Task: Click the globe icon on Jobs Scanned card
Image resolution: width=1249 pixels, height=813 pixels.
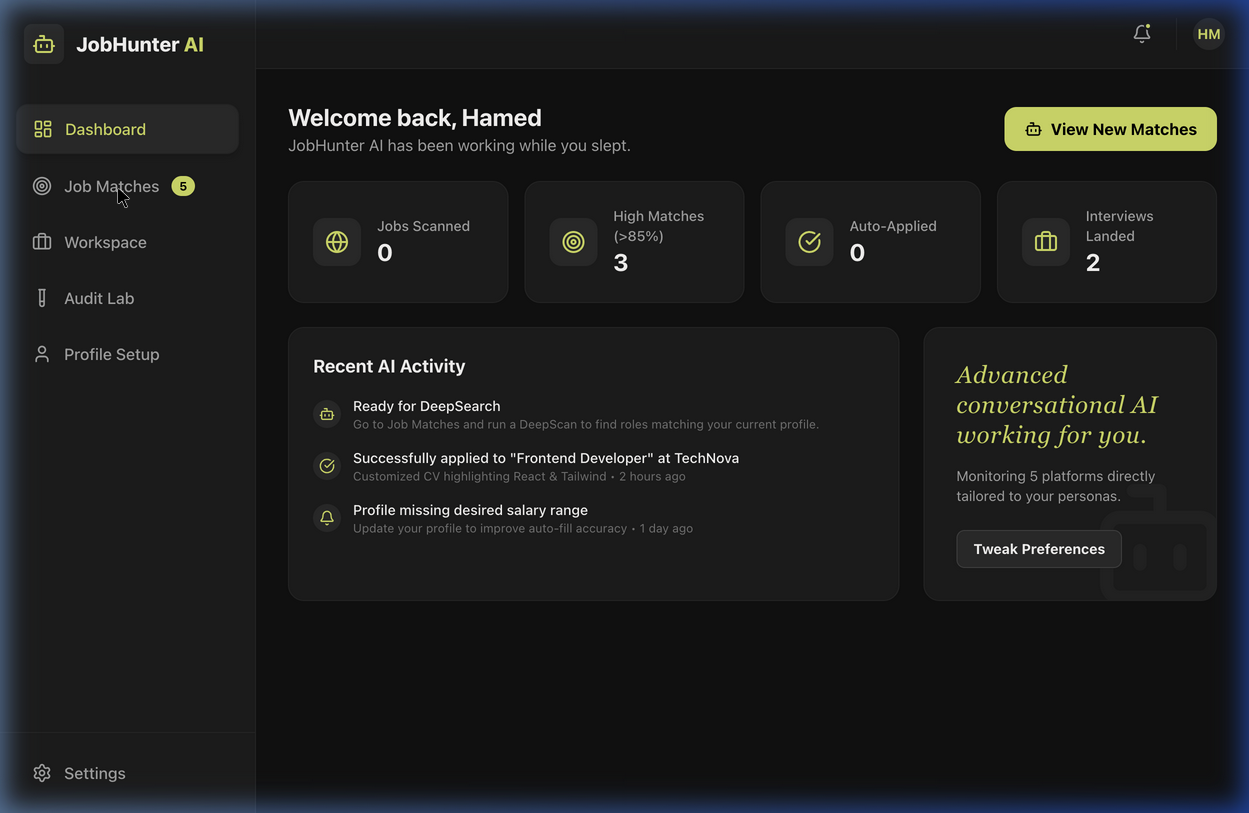Action: [337, 241]
